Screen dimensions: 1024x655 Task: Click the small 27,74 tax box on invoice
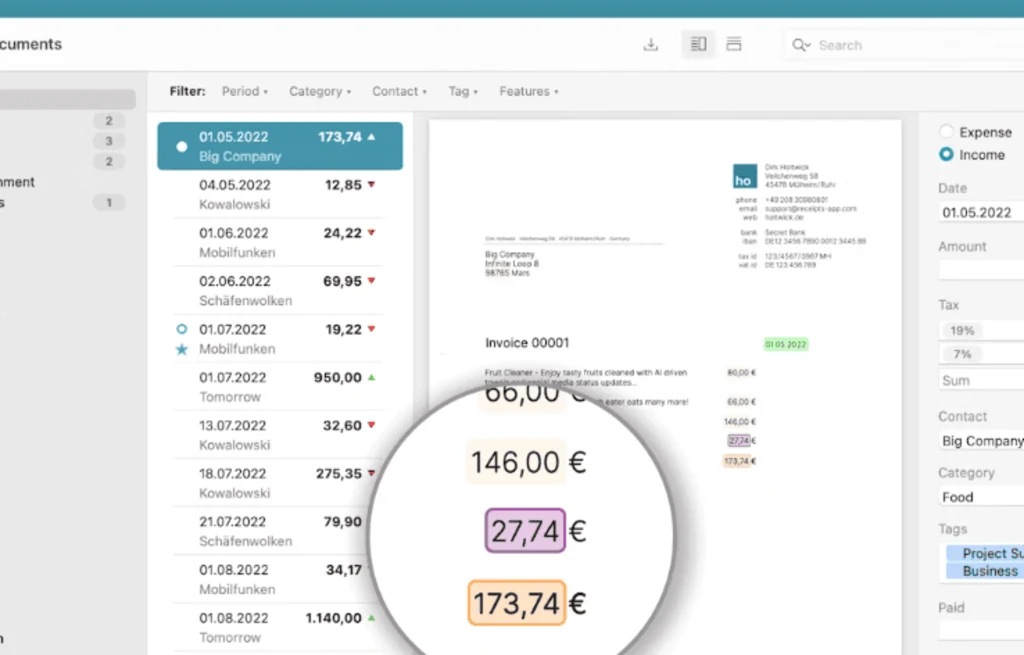pos(739,441)
